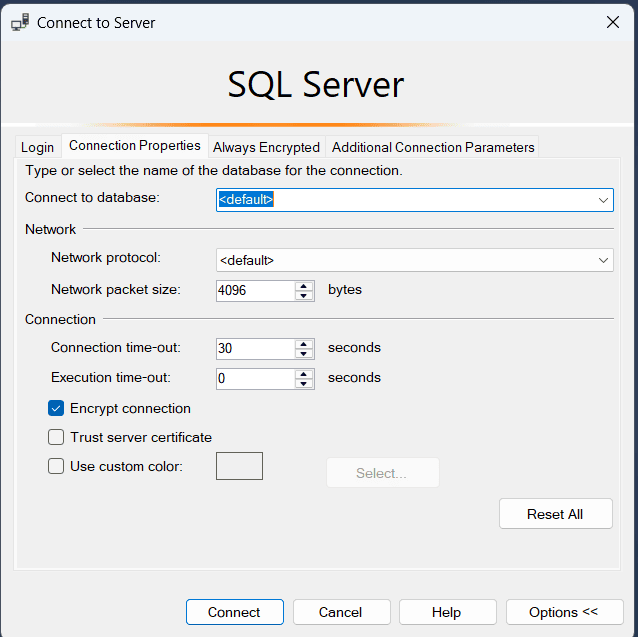
Task: Enable Trust server certificate
Action: click(56, 437)
